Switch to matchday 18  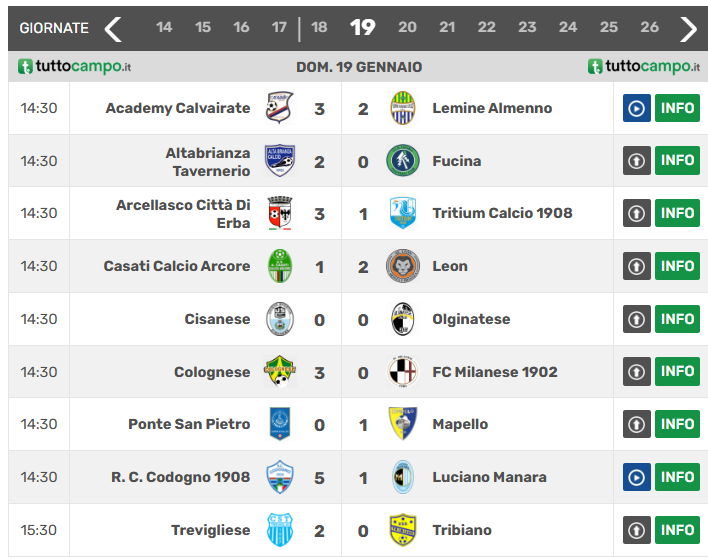[x=319, y=28]
